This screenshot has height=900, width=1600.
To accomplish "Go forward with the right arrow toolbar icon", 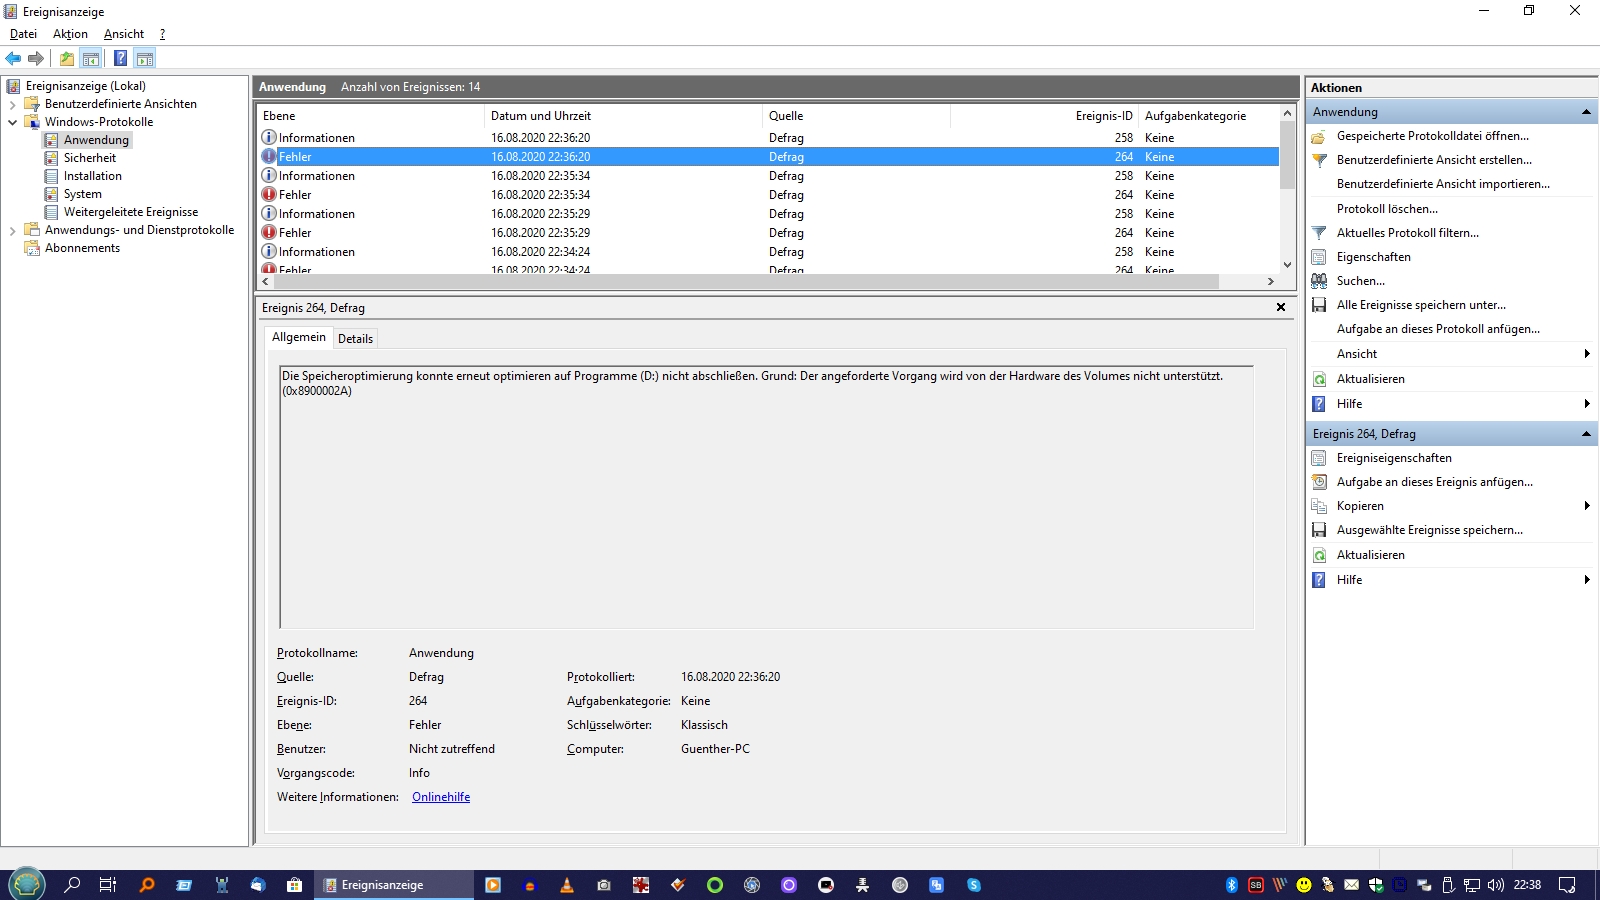I will [36, 58].
